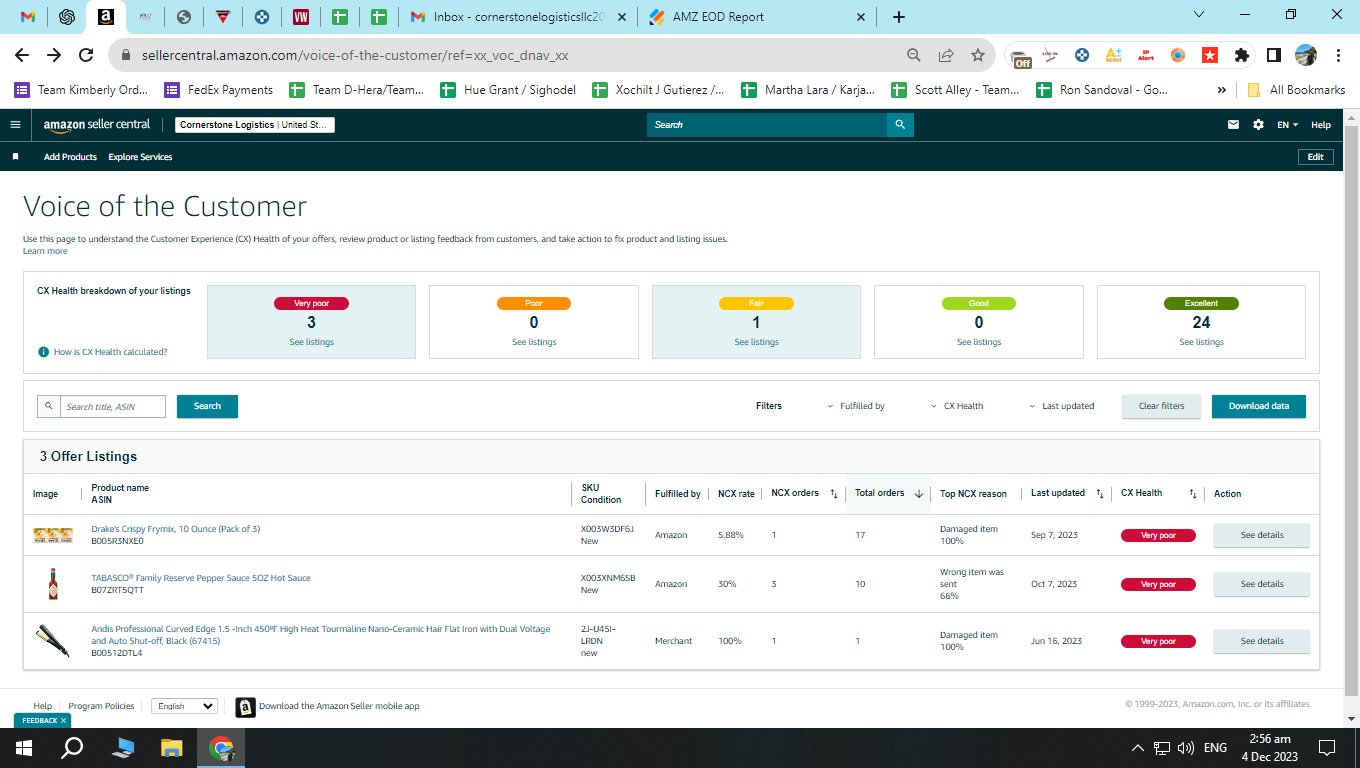Go back to the previous browser page
Image resolution: width=1360 pixels, height=768 pixels.
pos(22,55)
